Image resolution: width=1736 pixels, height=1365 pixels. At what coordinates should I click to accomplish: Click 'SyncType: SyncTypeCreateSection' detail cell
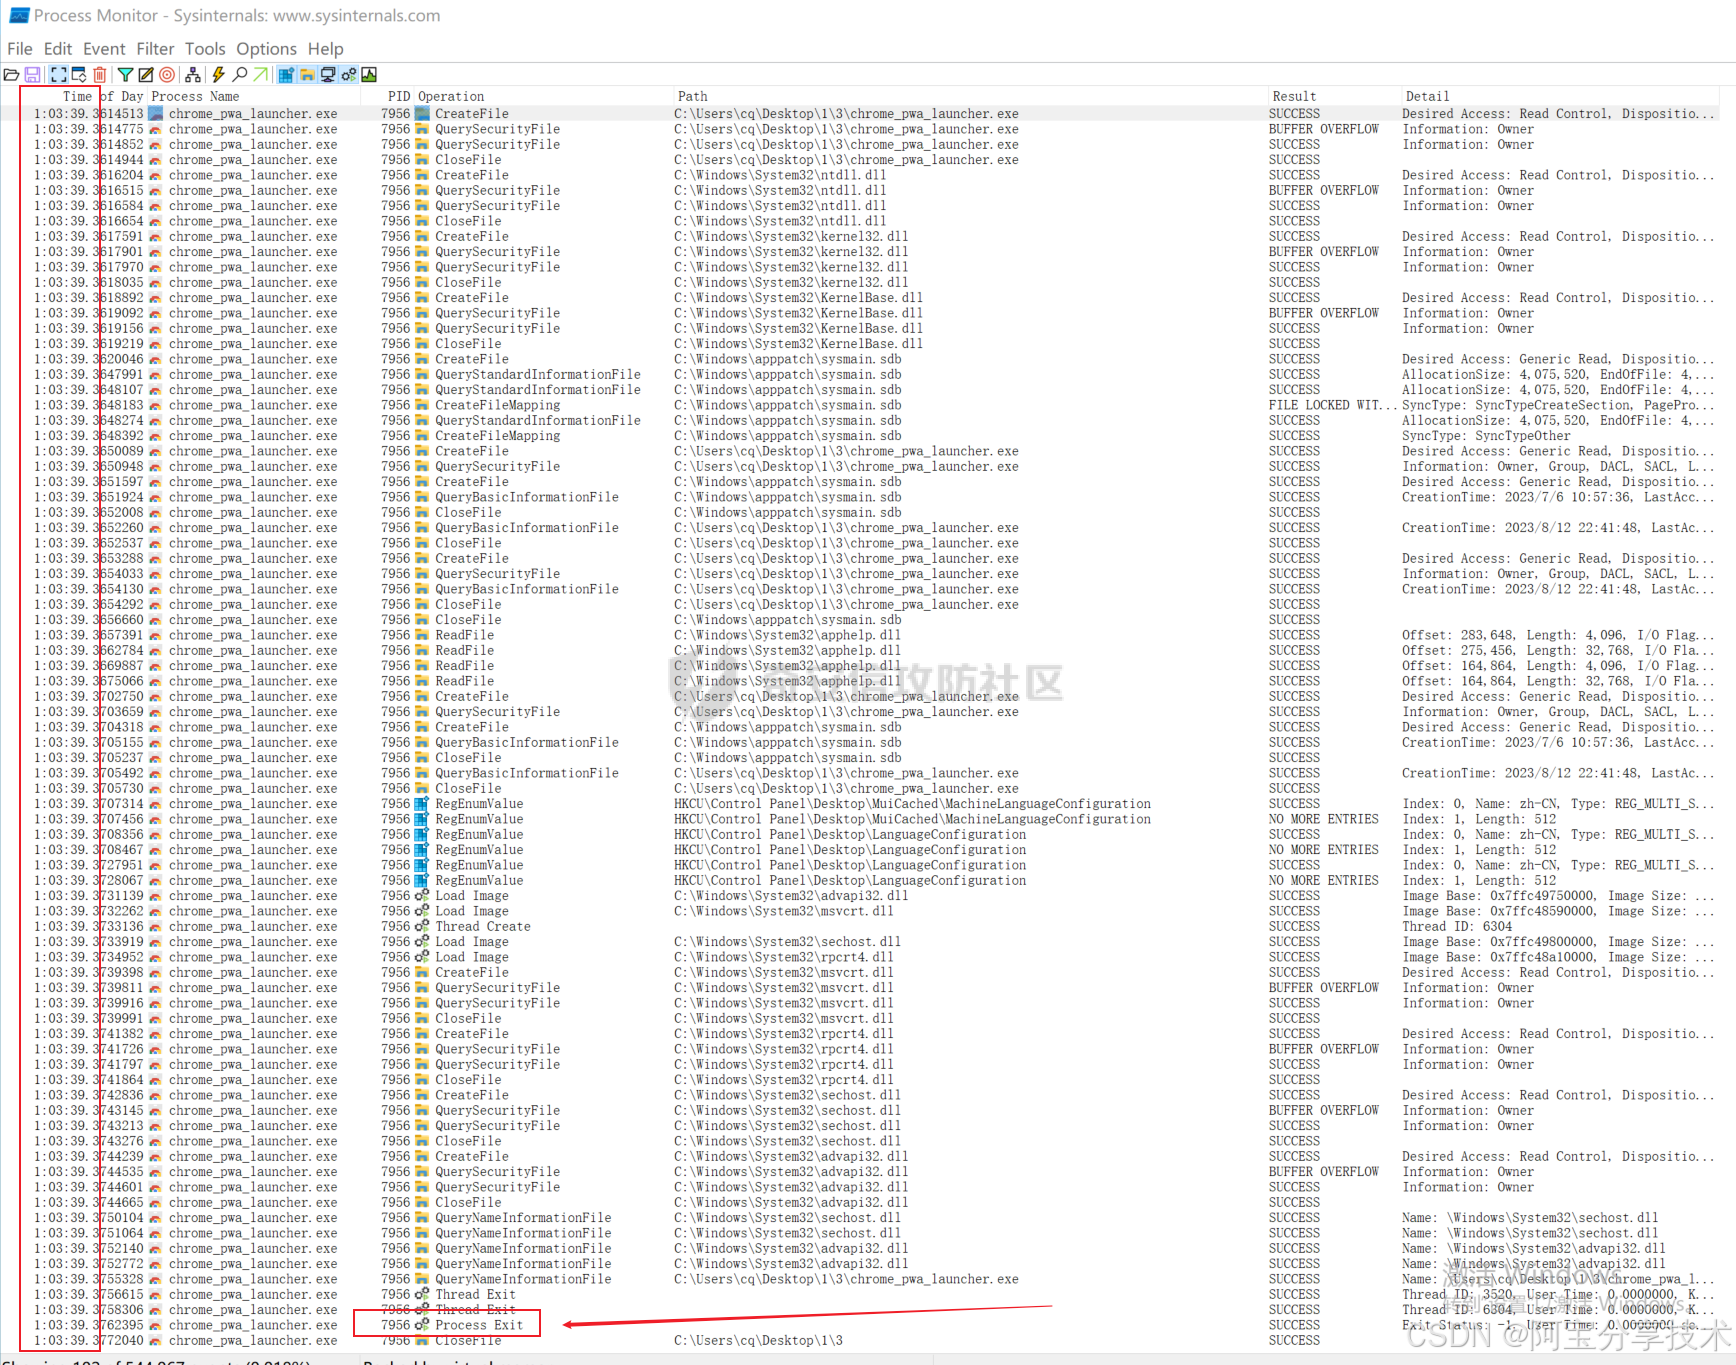[x=1557, y=405]
